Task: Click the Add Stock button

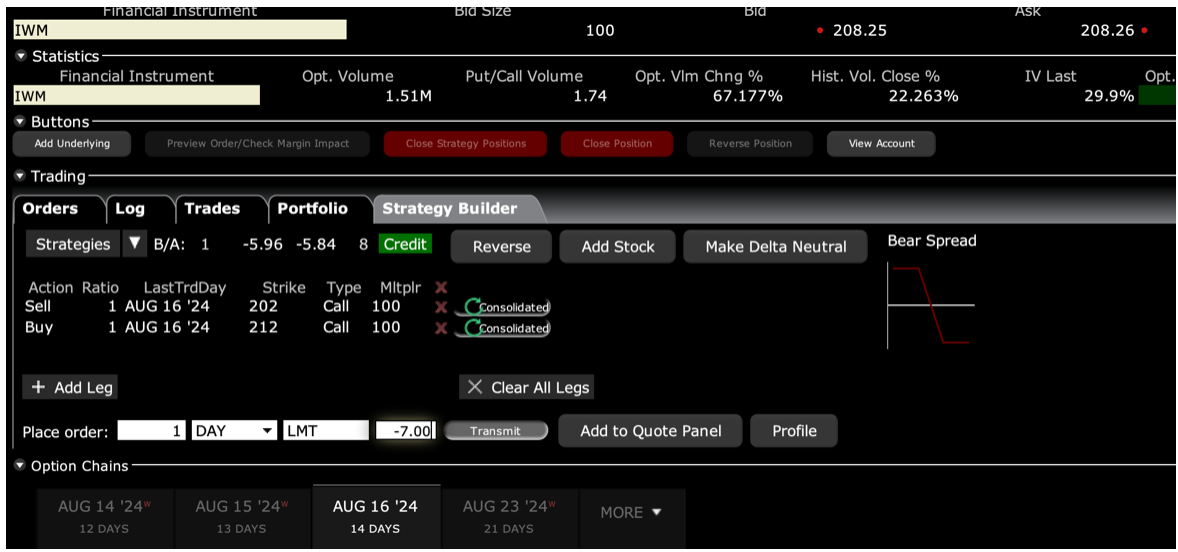Action: pyautogui.click(x=618, y=247)
